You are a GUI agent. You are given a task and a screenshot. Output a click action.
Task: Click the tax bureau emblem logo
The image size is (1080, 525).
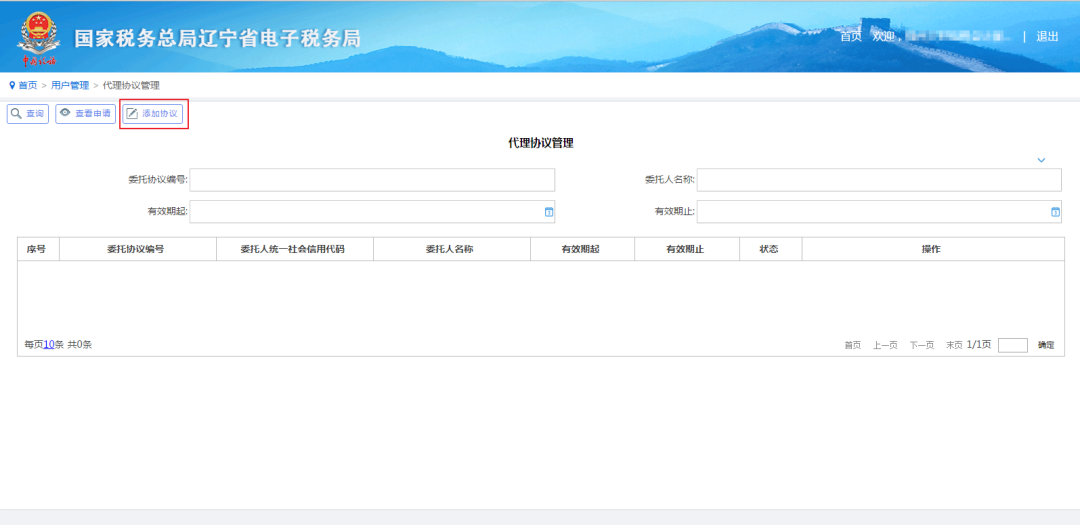(x=39, y=37)
